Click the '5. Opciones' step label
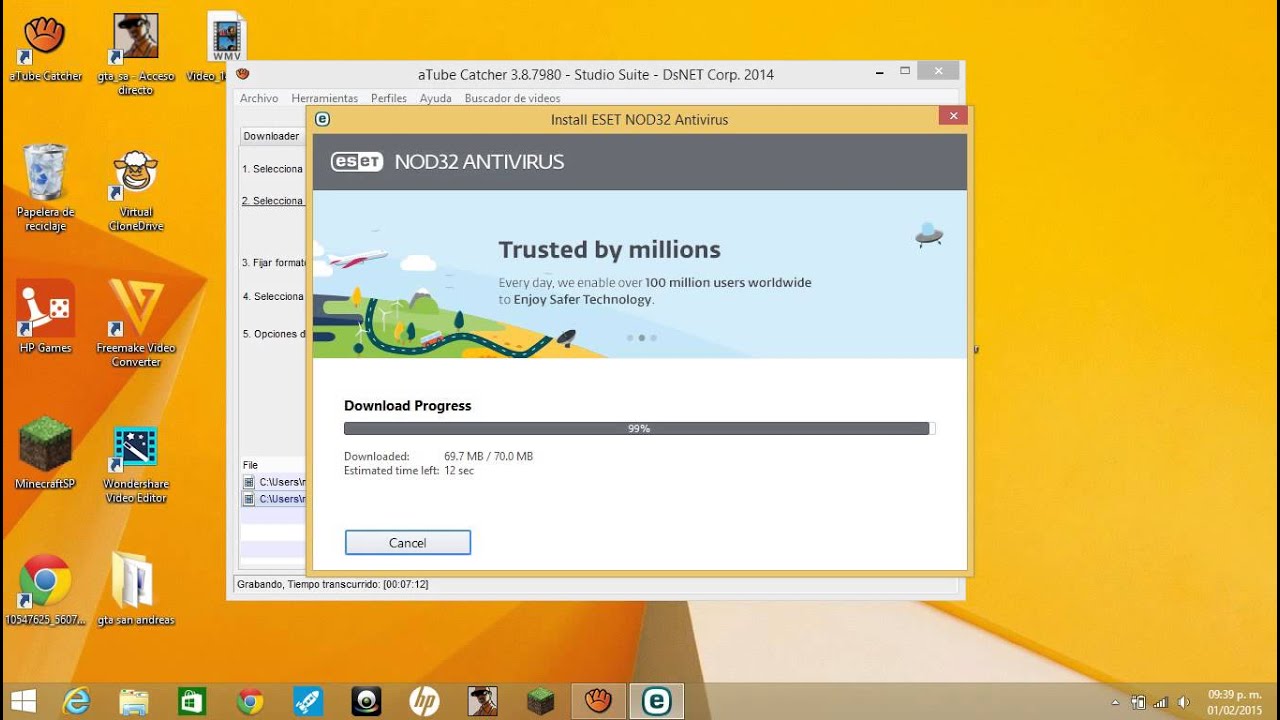 point(273,334)
